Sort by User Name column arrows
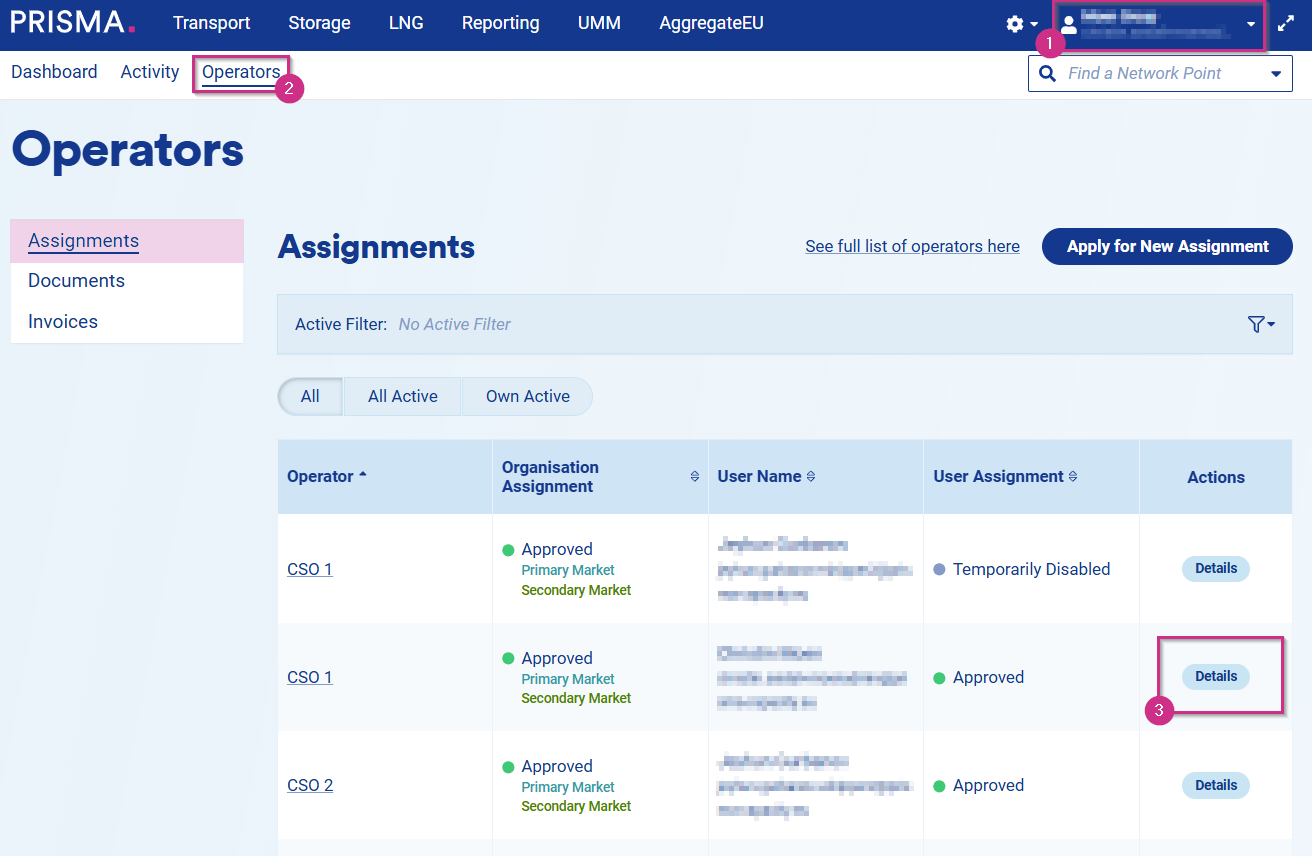 (x=811, y=477)
